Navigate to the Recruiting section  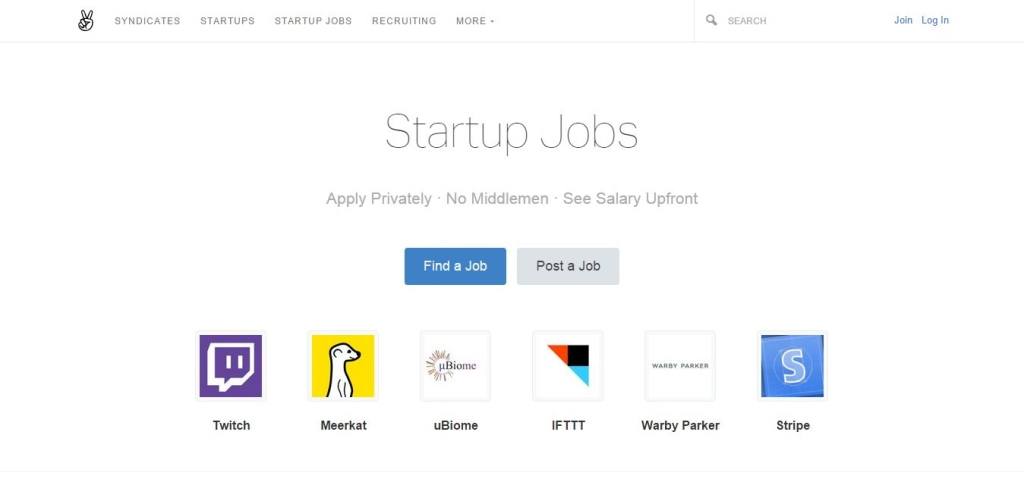click(x=404, y=21)
